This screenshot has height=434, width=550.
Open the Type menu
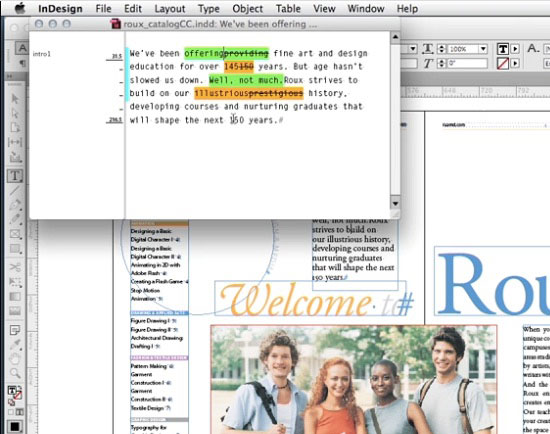(x=209, y=8)
